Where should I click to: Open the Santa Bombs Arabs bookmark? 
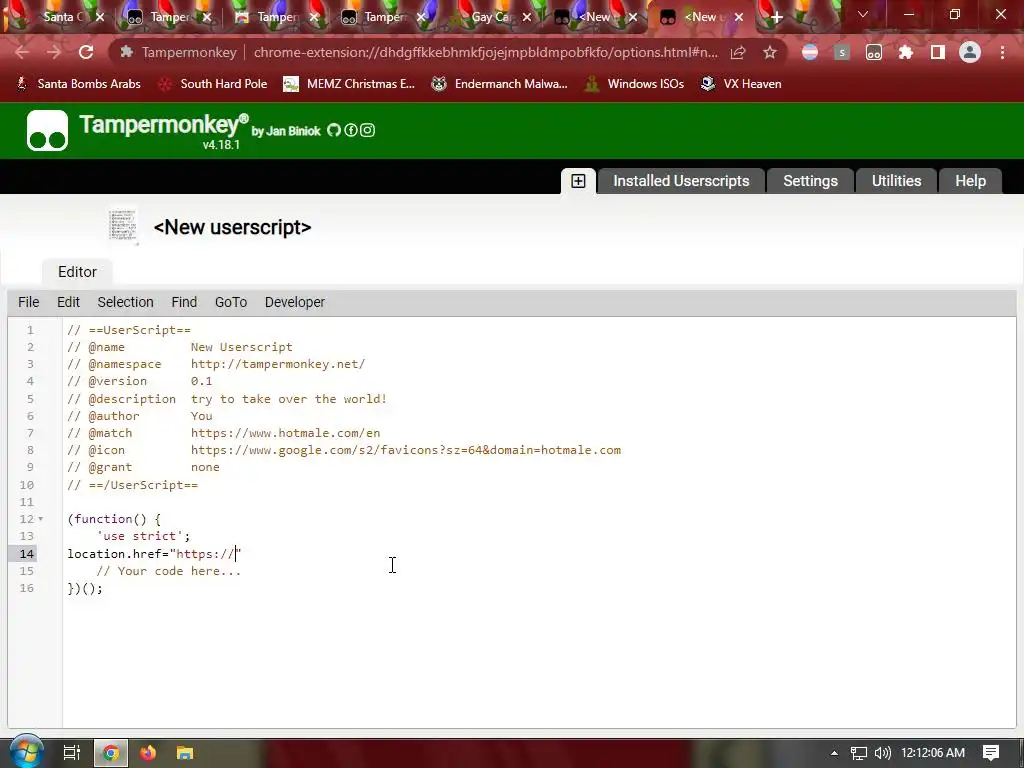pyautogui.click(x=78, y=84)
